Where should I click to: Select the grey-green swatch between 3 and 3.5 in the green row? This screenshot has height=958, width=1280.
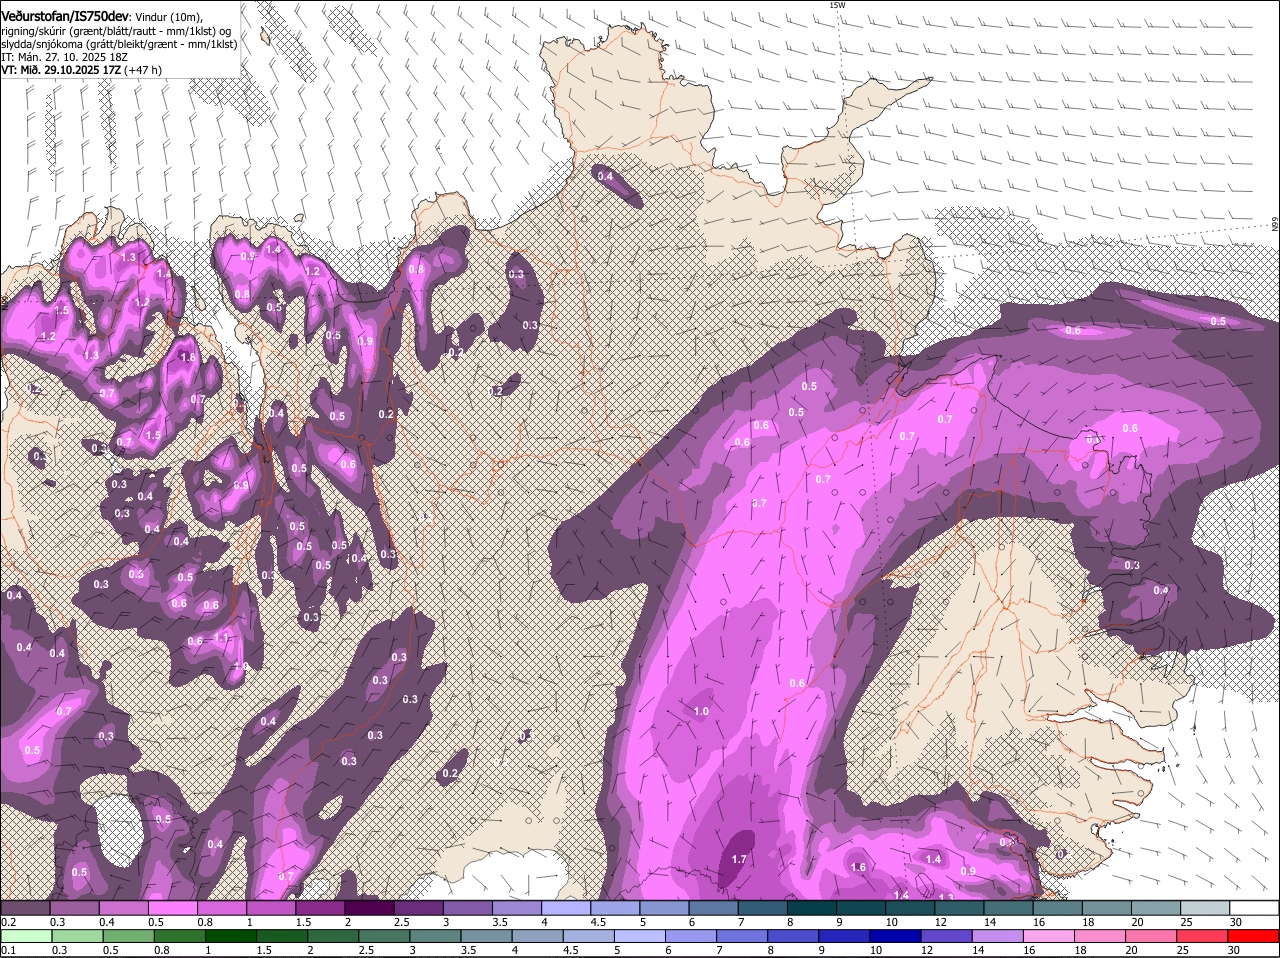point(435,936)
